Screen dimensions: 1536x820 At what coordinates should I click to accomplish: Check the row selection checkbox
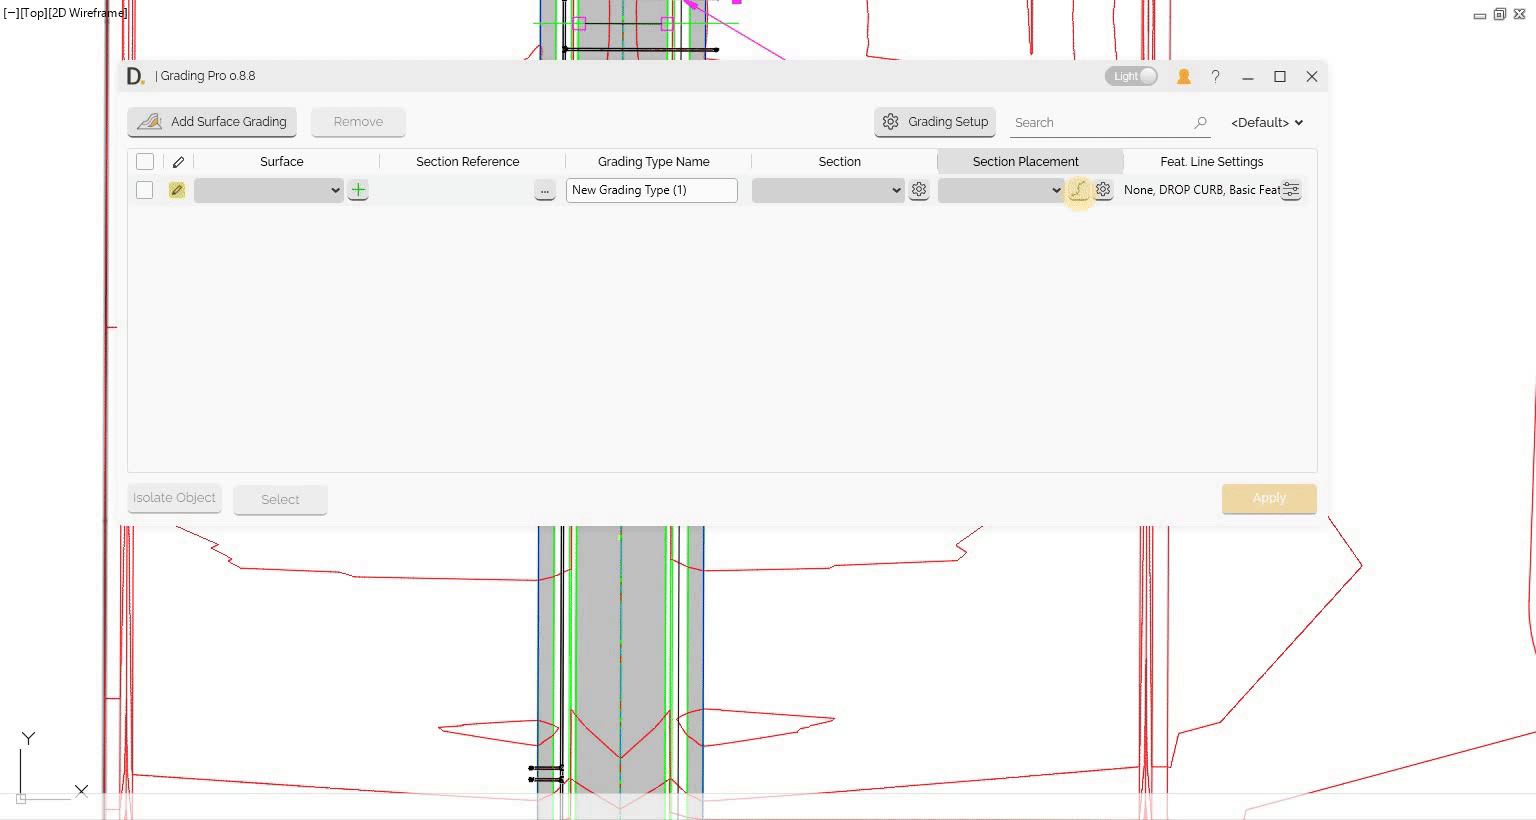point(145,190)
